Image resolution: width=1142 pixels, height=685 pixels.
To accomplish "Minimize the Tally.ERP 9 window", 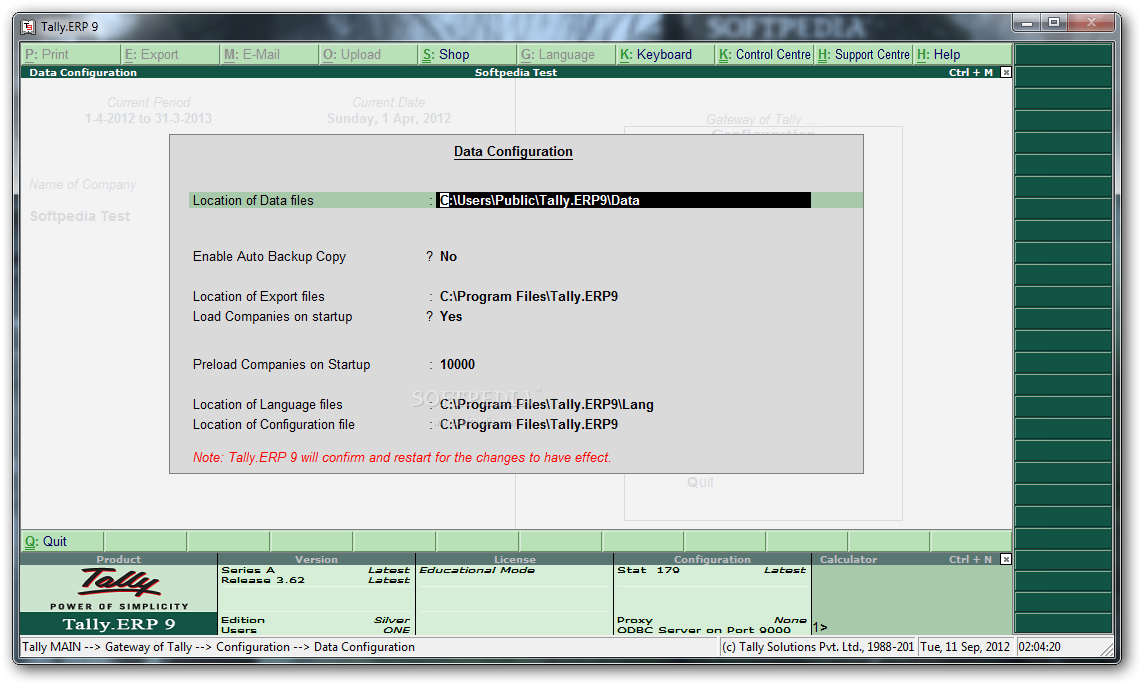I will point(1027,23).
